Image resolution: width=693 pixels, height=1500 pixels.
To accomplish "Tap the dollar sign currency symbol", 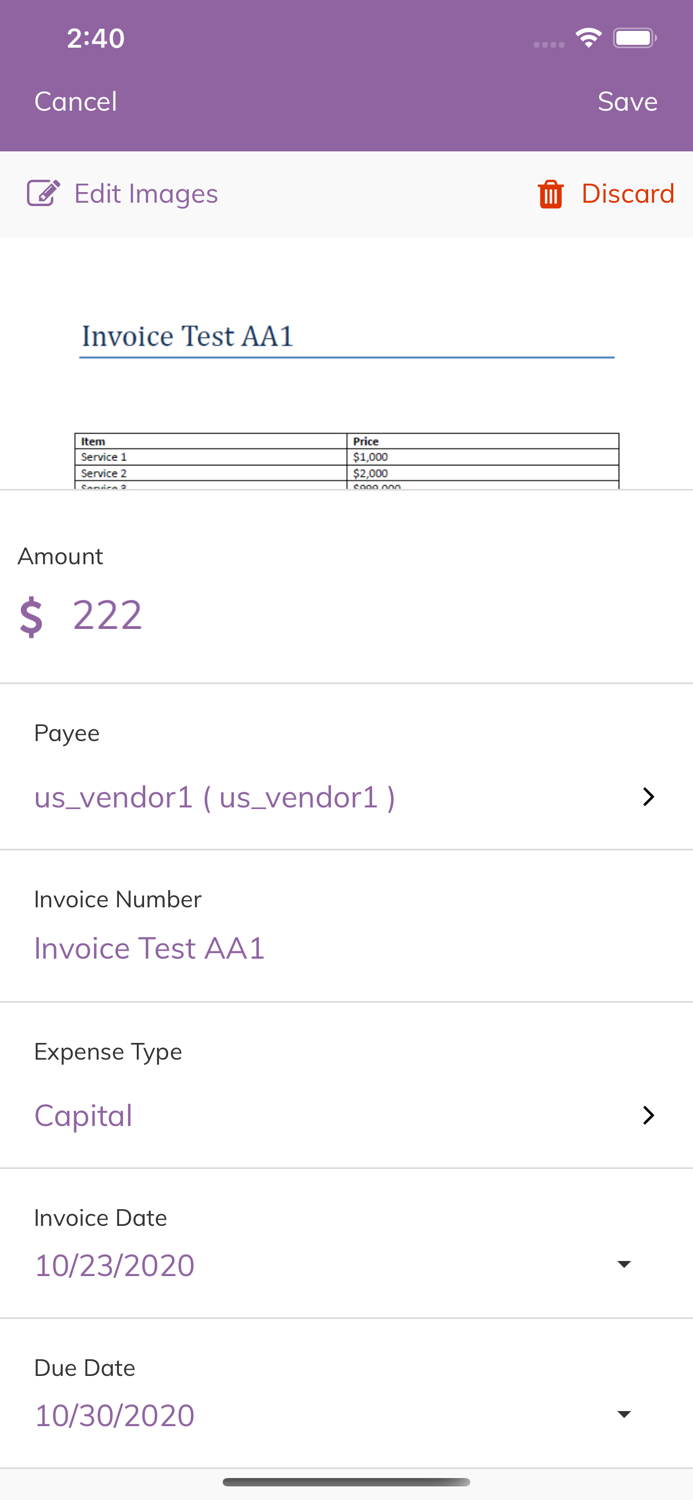I will [x=30, y=617].
